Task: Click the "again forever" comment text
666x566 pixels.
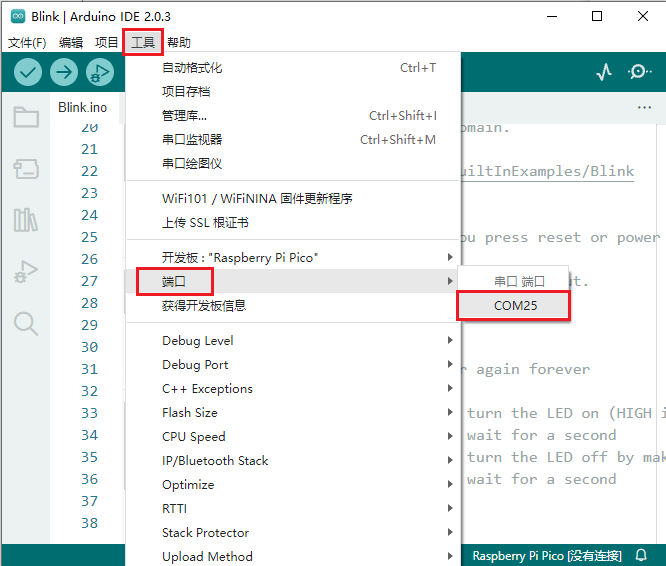Action: [533, 369]
